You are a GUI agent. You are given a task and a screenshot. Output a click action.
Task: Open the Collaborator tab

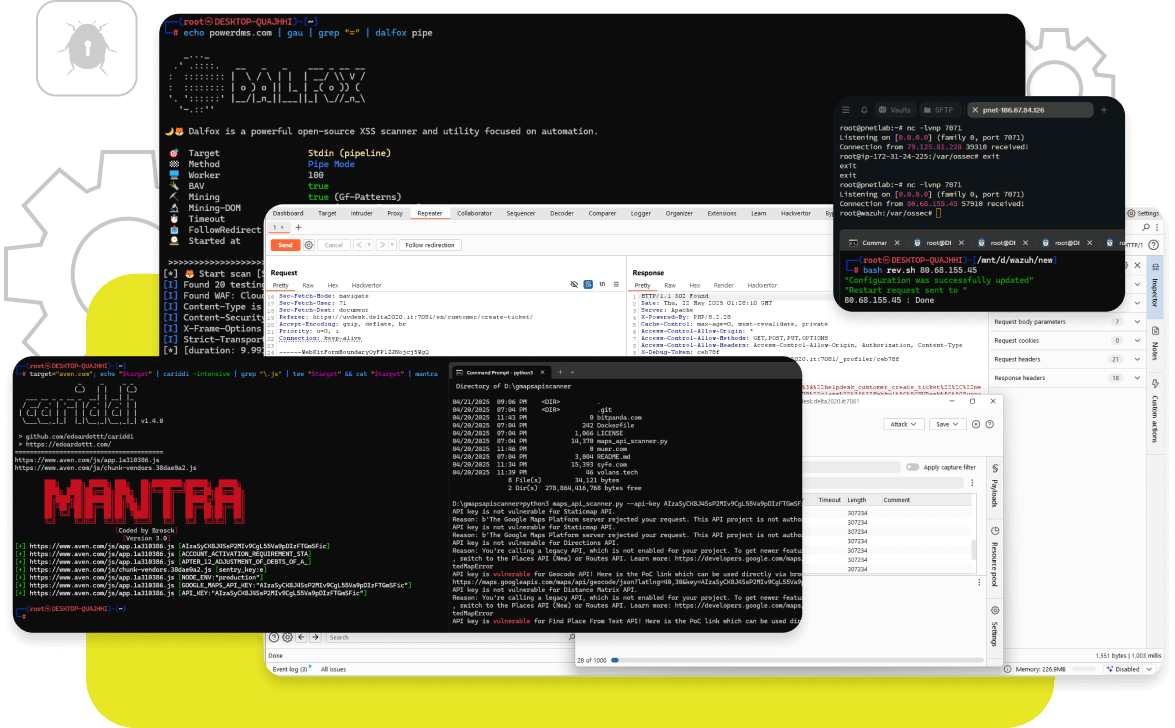coord(474,214)
